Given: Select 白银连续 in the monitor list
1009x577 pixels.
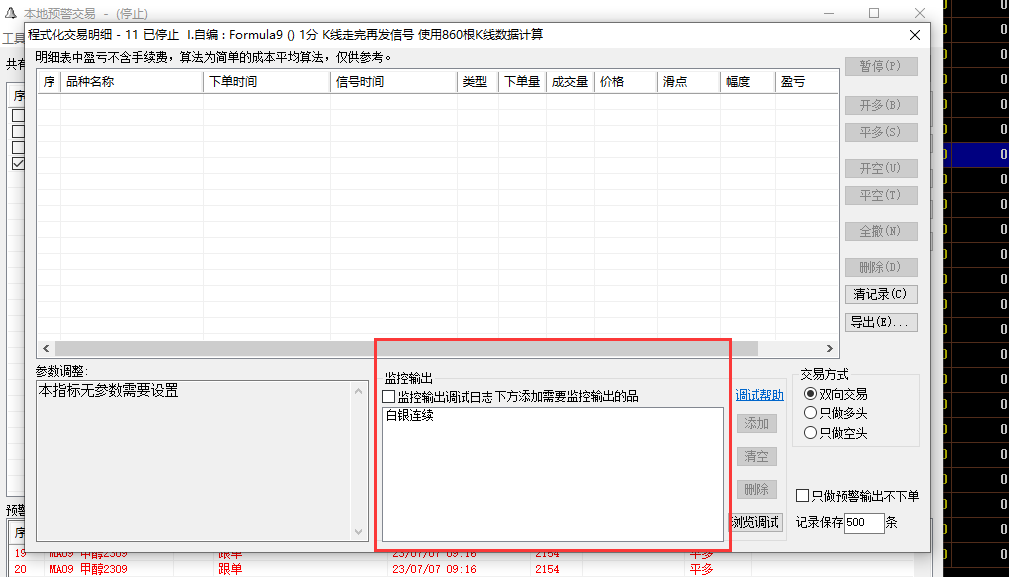Looking at the screenshot, I should click(x=410, y=416).
